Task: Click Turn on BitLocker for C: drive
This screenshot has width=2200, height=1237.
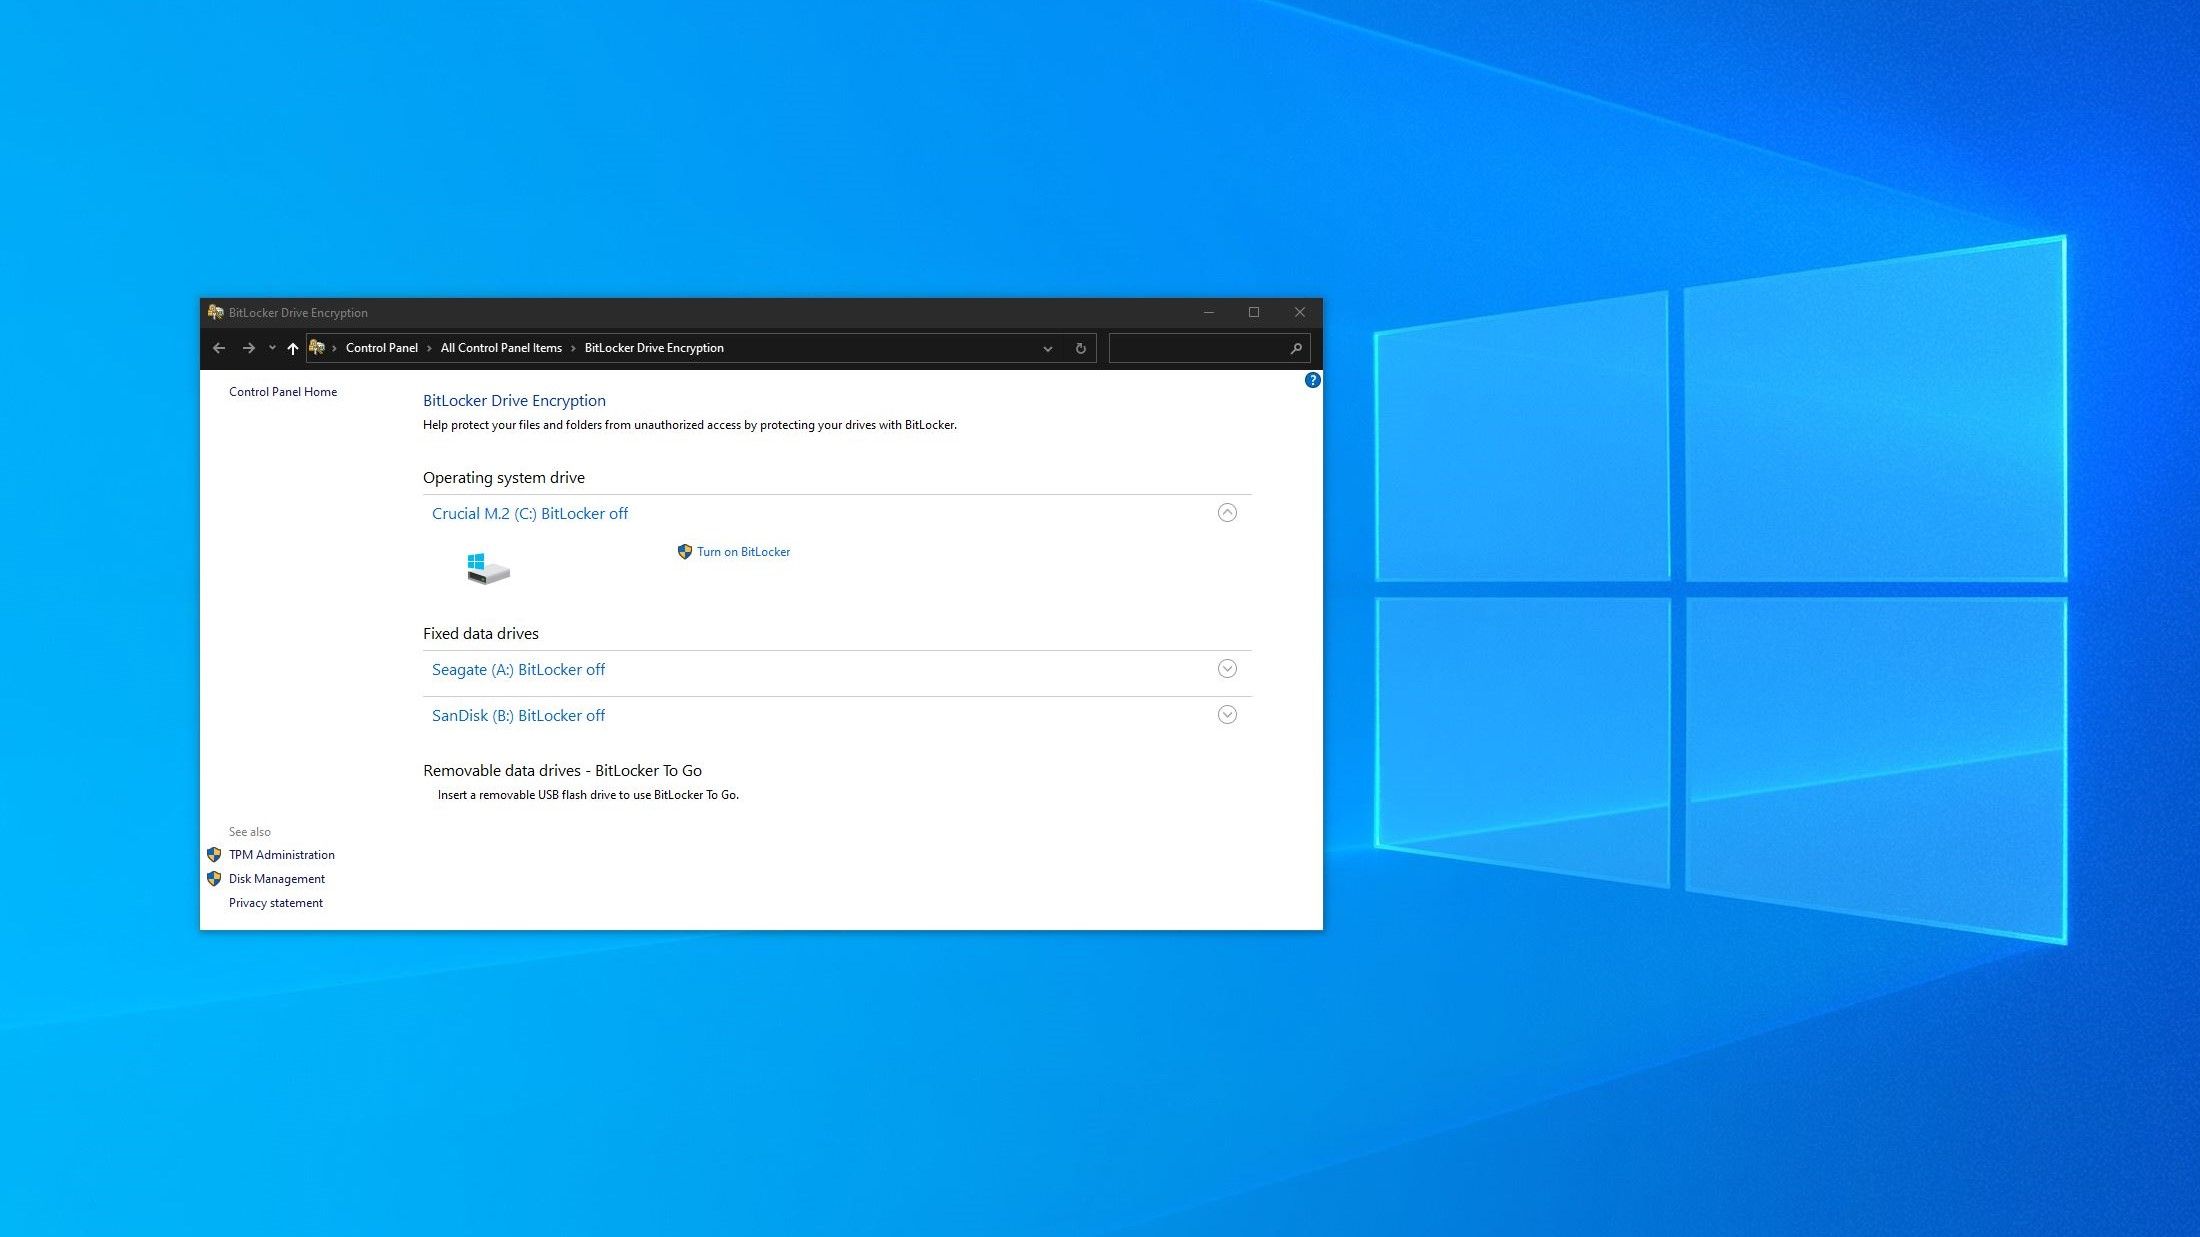Action: [743, 551]
